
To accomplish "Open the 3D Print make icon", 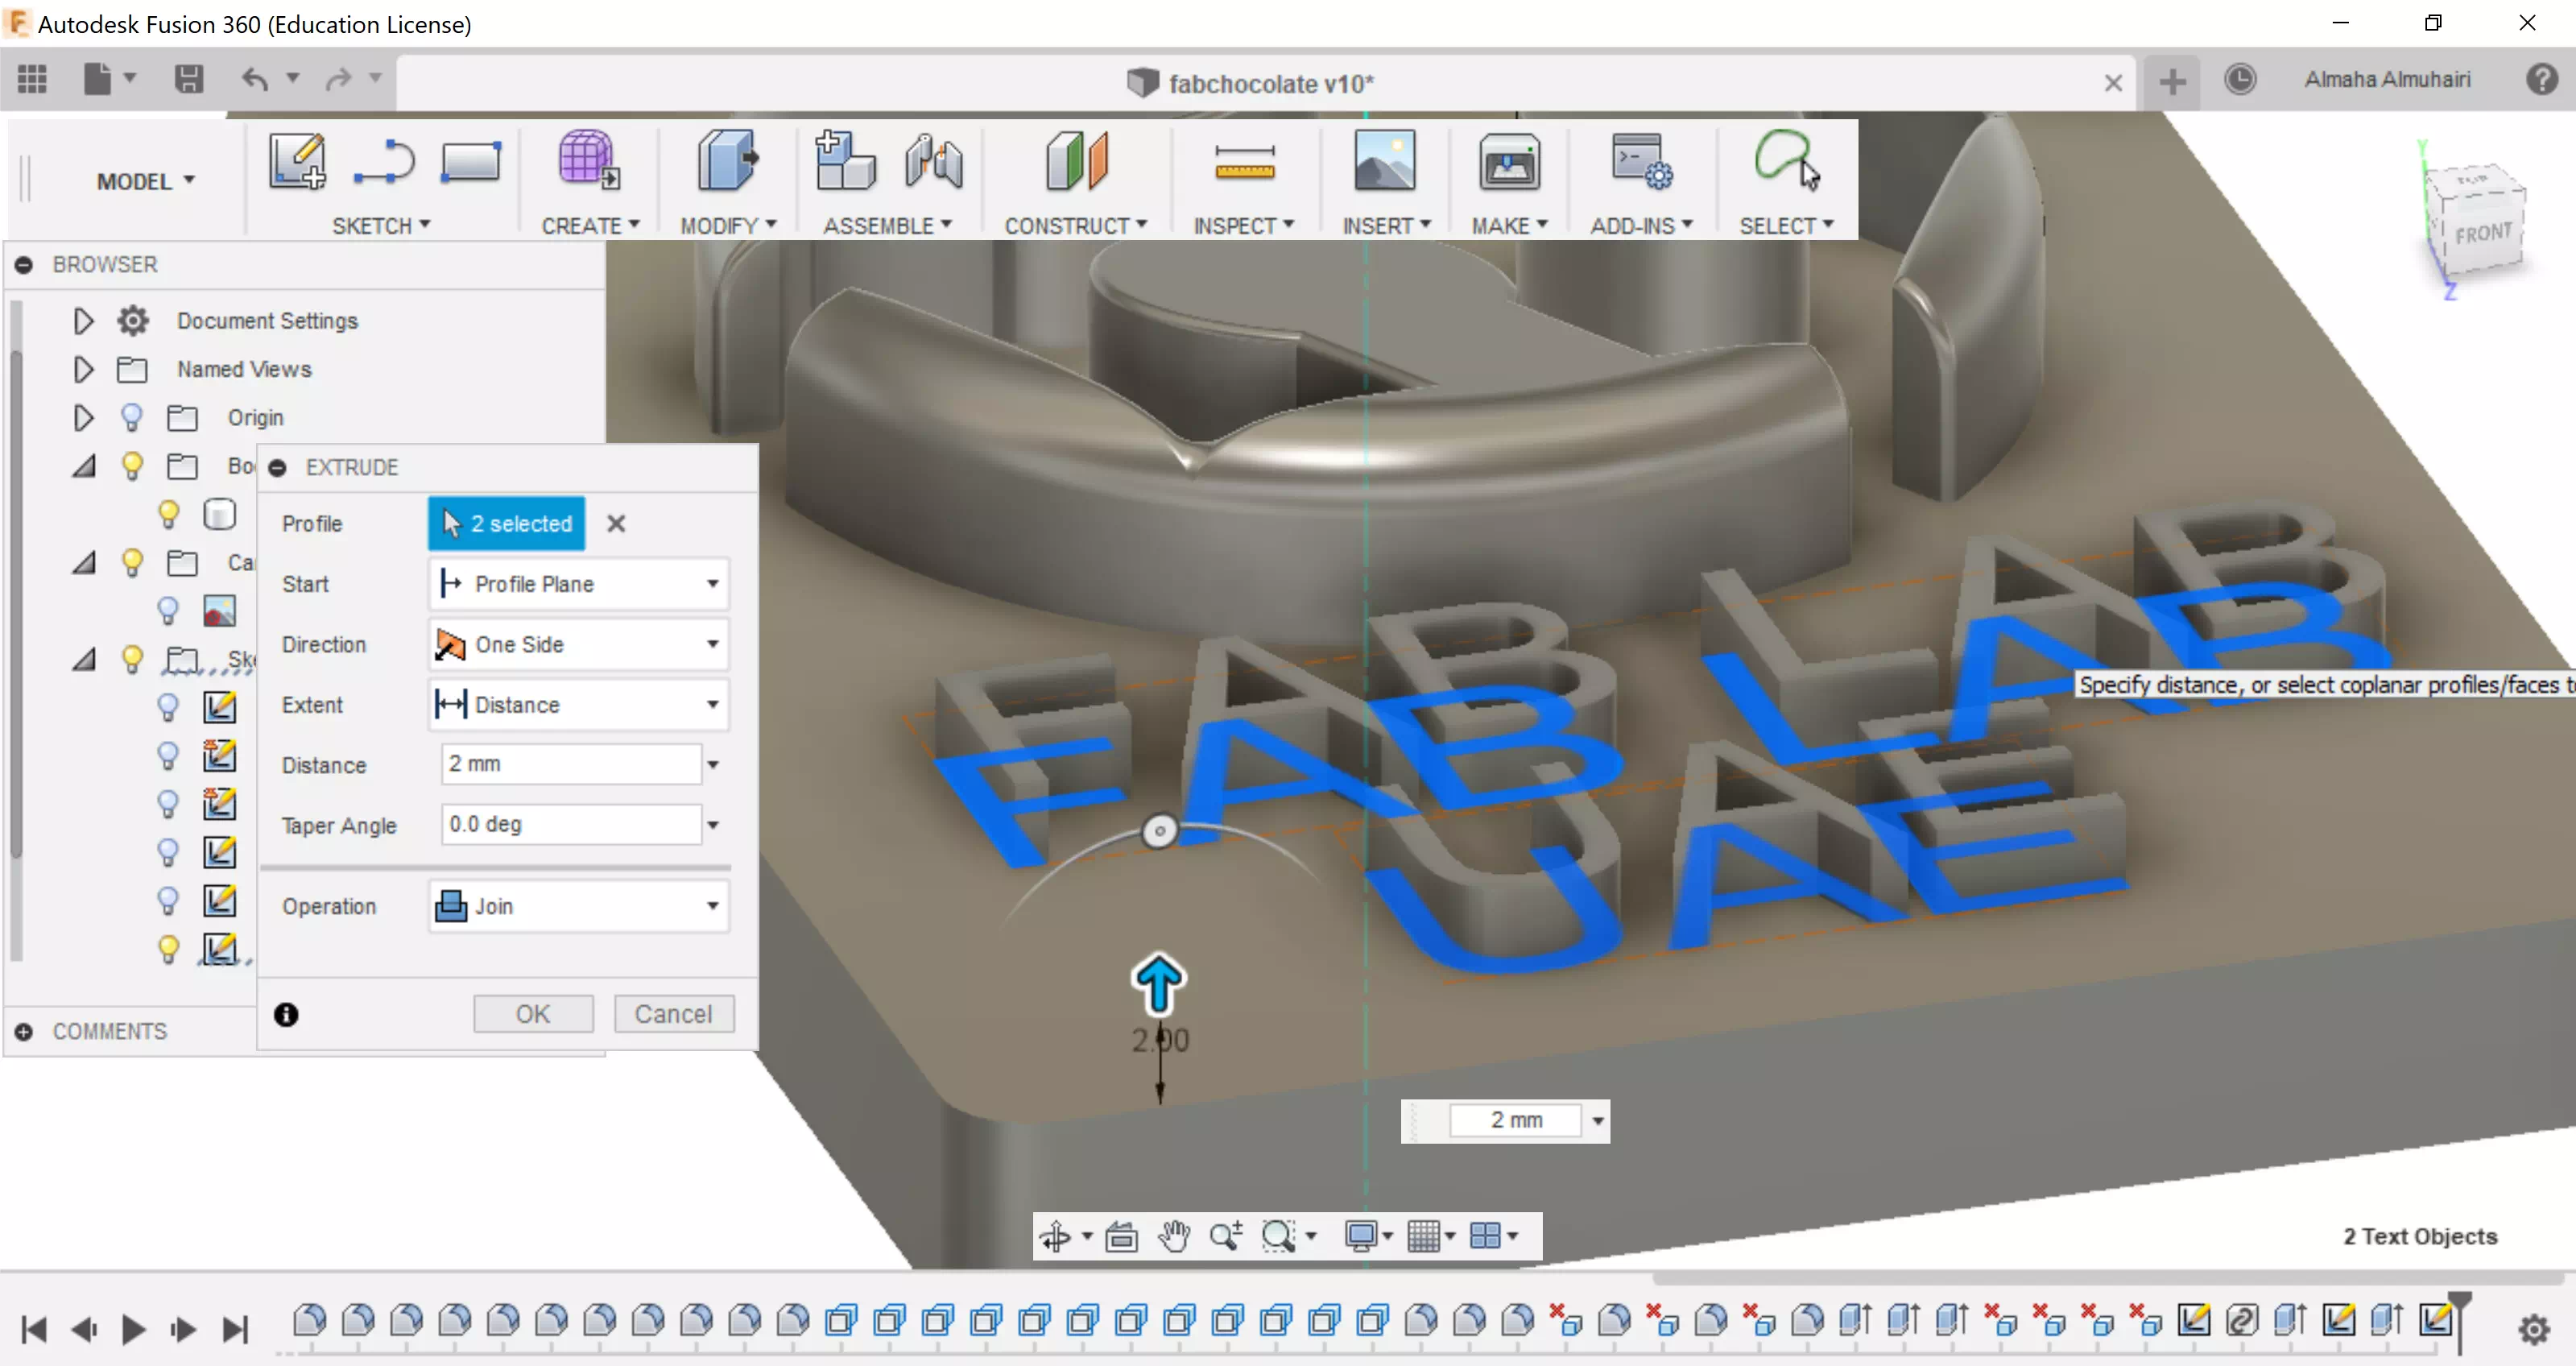I will click(1508, 162).
